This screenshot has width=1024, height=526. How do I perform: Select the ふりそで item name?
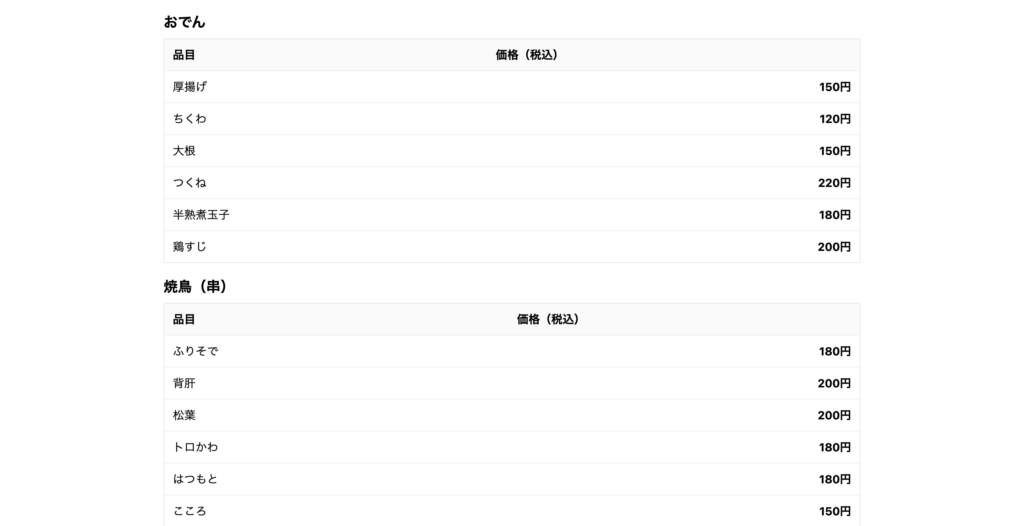[195, 352]
